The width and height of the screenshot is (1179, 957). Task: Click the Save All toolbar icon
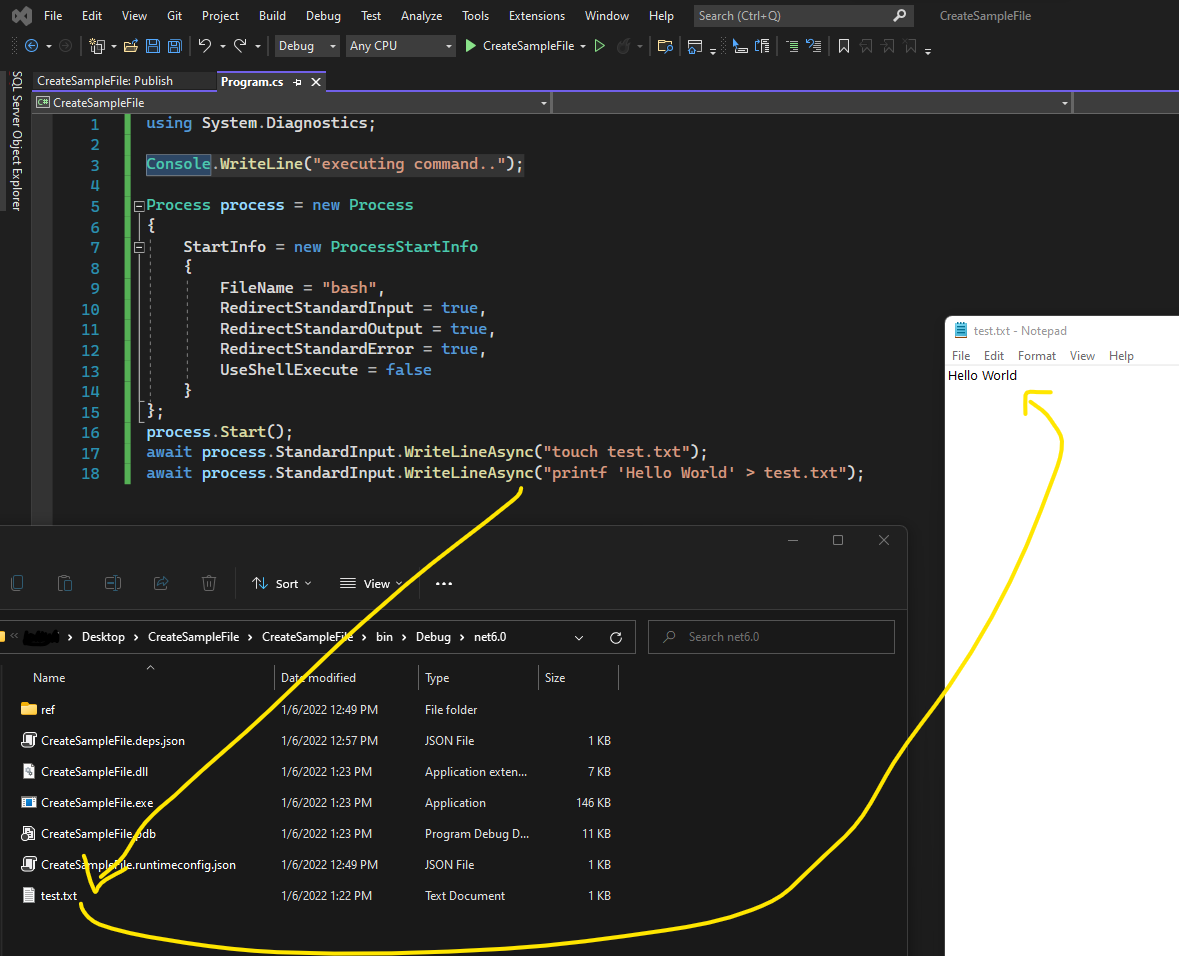(175, 46)
